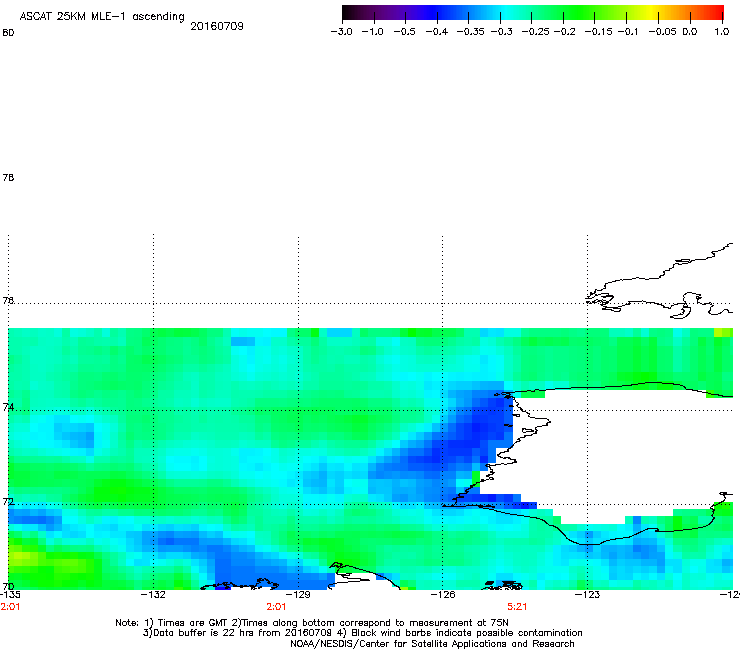The height and width of the screenshot is (650, 740).
Task: Select the -0.35 color scale label
Action: tap(470, 32)
